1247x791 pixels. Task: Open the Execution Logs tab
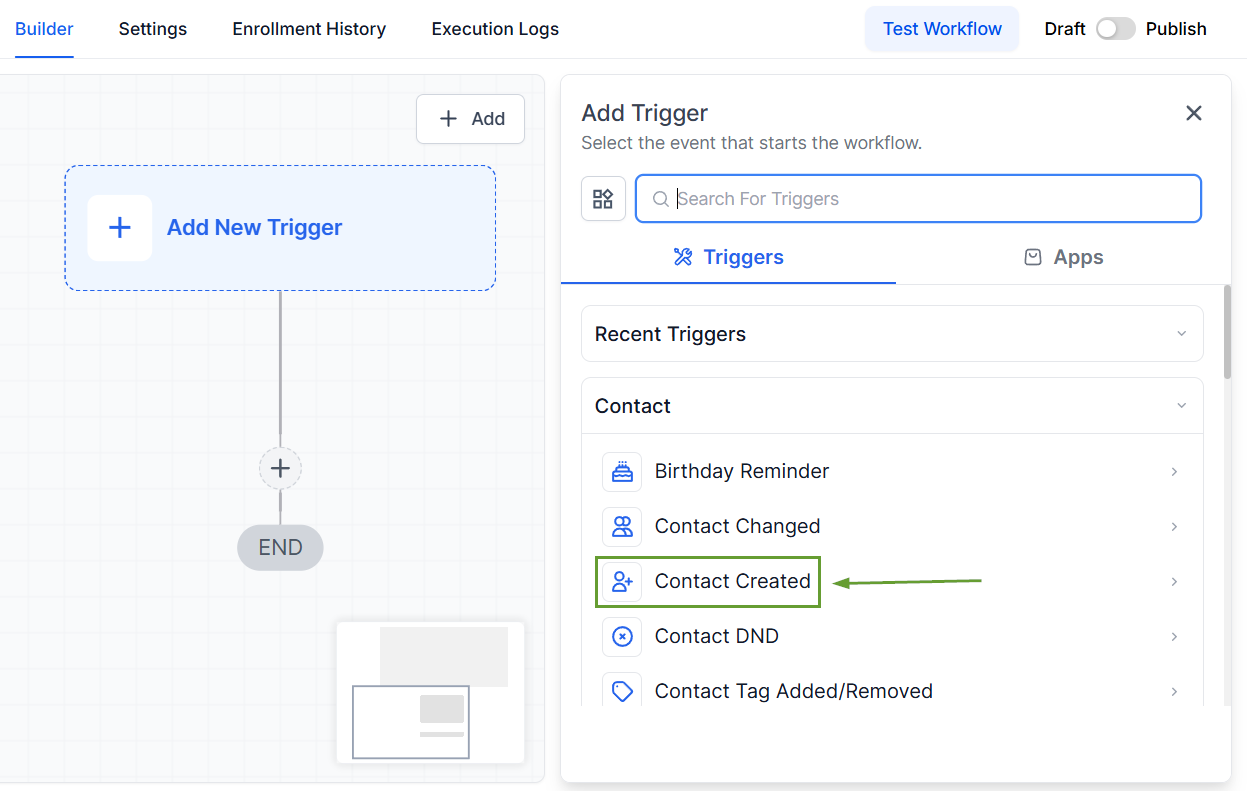pos(495,29)
